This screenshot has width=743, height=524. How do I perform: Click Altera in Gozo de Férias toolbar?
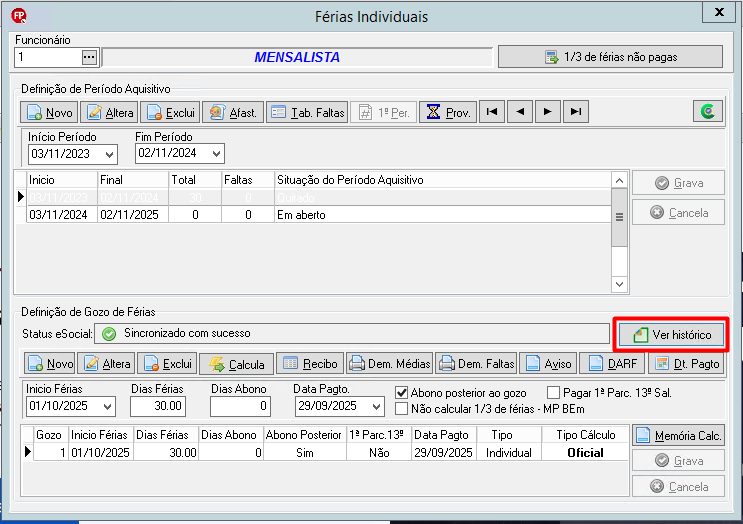[107, 364]
